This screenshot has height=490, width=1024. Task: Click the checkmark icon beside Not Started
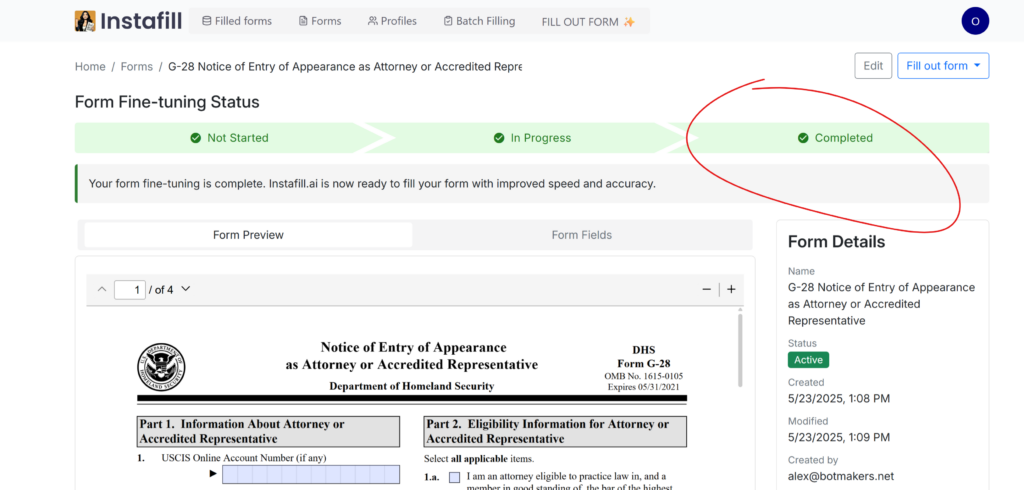[x=195, y=138]
